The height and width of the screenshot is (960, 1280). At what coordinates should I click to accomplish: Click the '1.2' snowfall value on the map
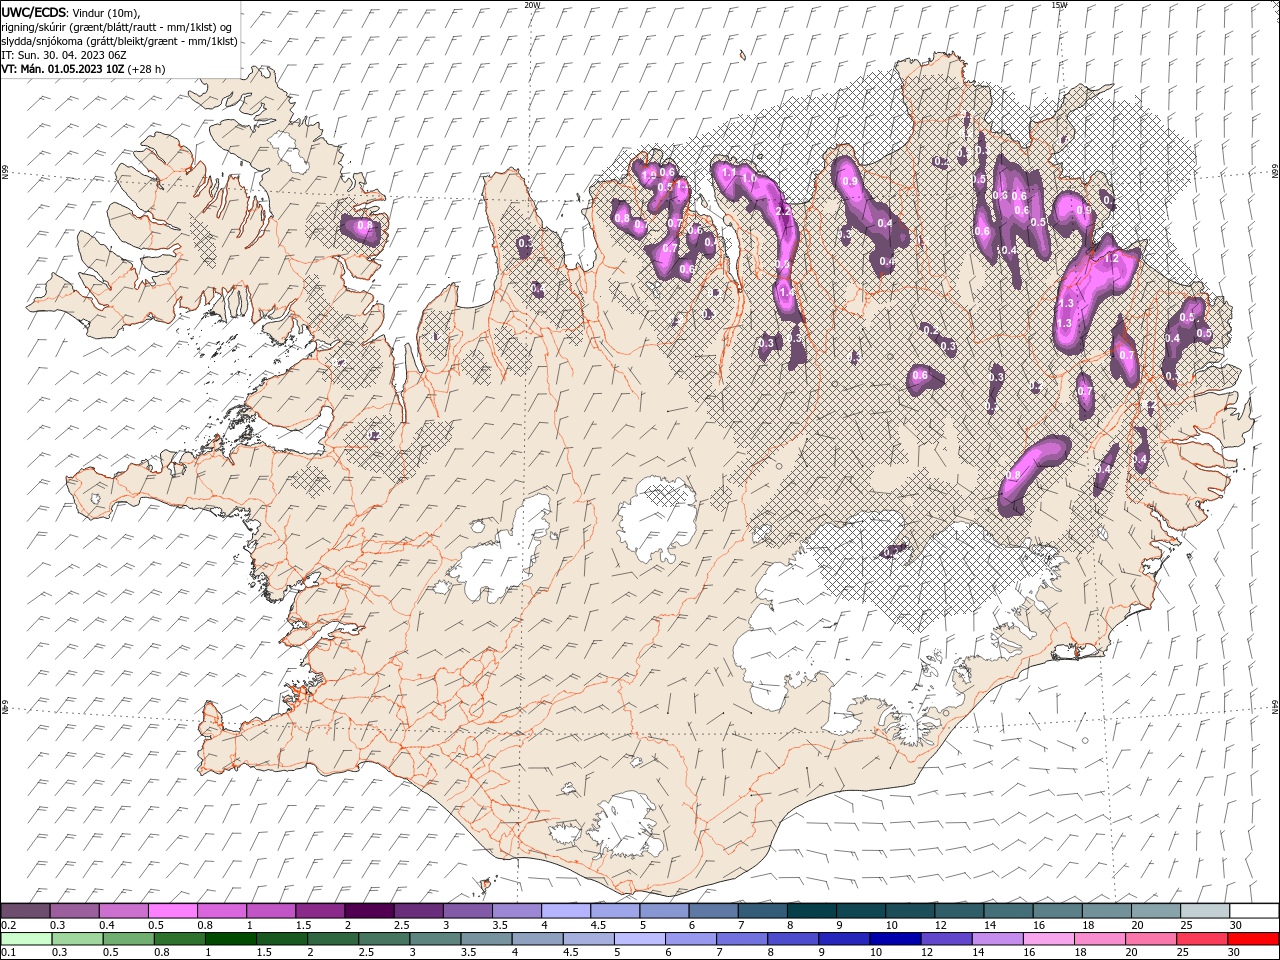pos(1111,258)
